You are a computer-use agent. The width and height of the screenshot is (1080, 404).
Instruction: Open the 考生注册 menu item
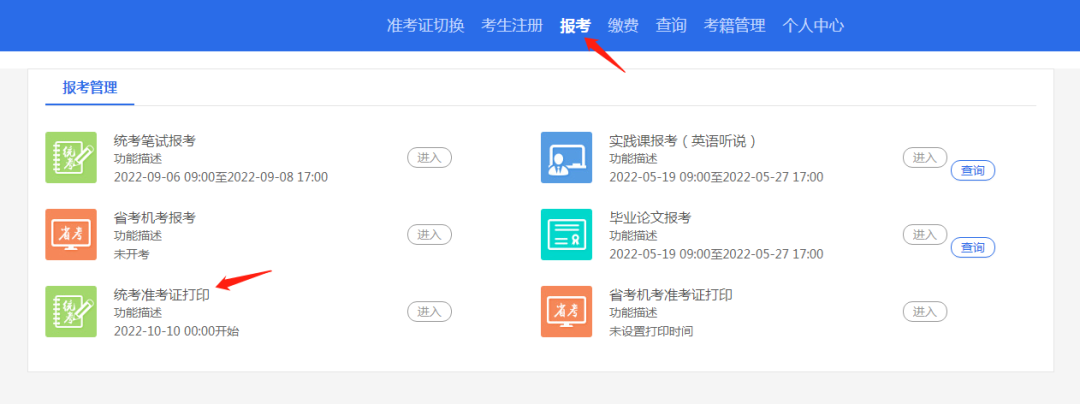click(x=512, y=26)
